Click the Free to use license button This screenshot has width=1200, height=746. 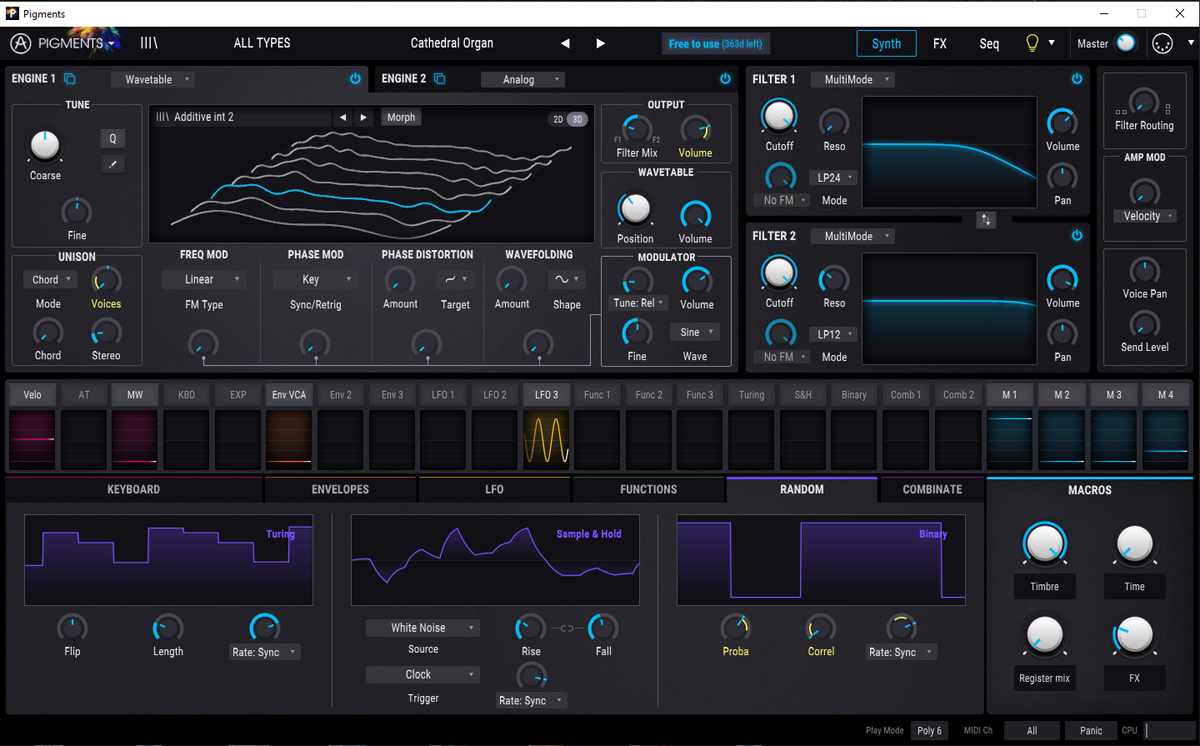[x=716, y=44]
